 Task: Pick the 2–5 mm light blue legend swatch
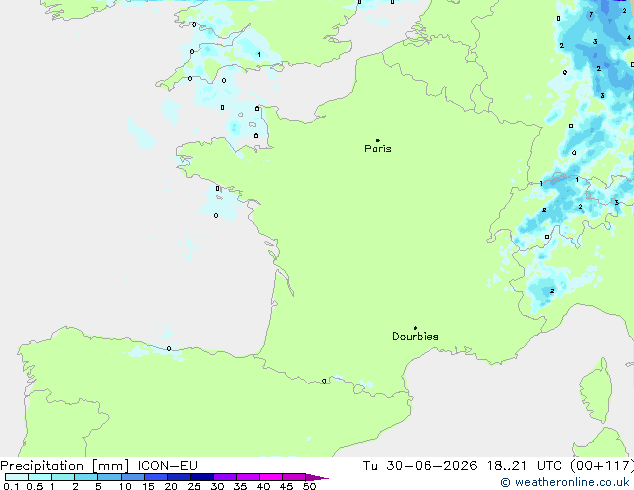point(86,477)
